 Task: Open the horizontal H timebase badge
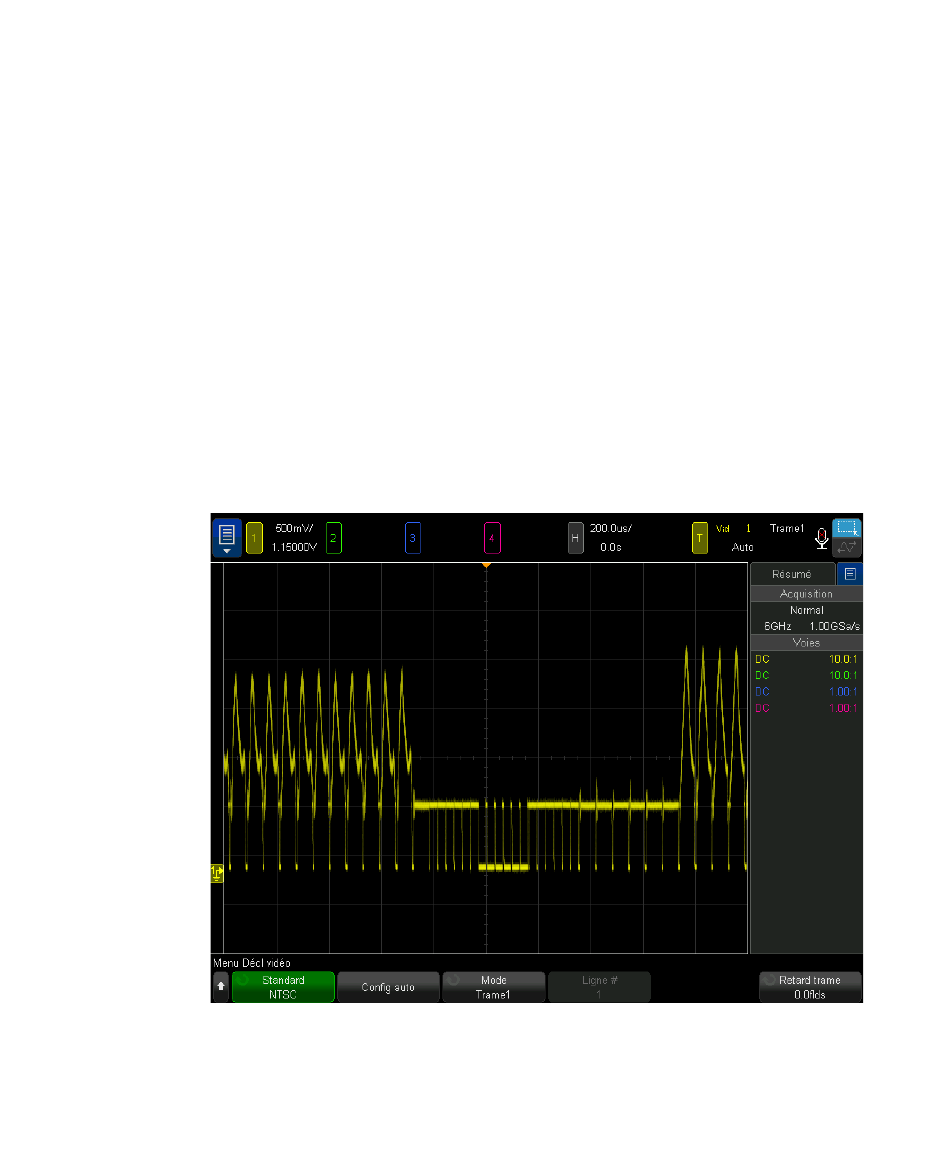click(575, 538)
